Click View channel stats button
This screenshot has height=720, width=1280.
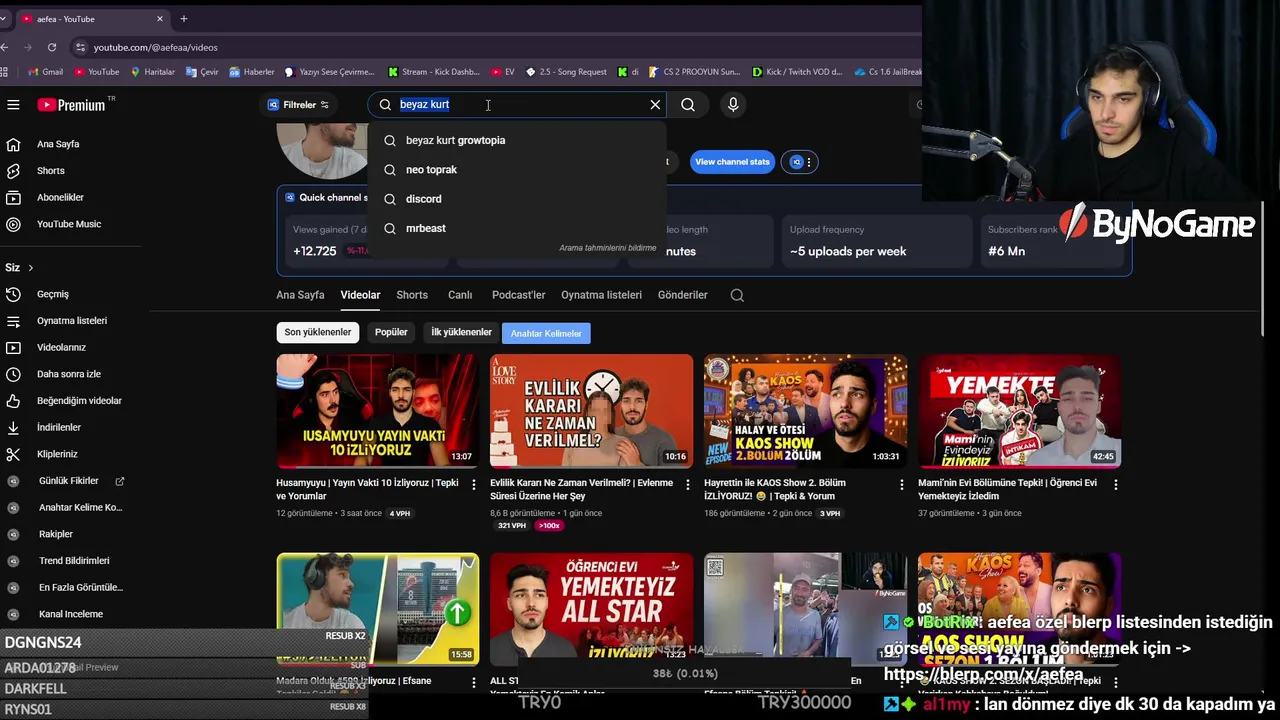coord(732,162)
